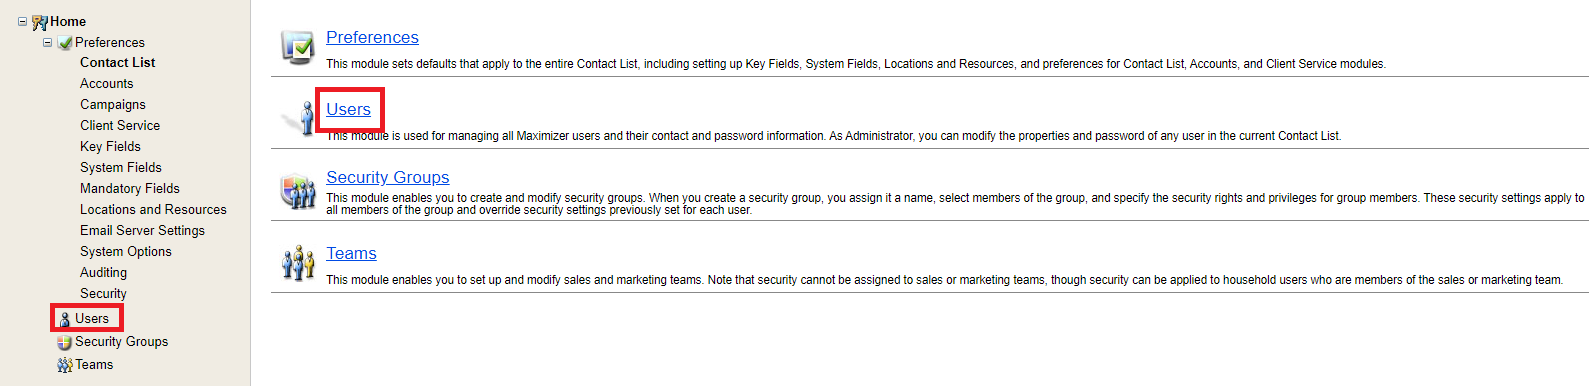The width and height of the screenshot is (1591, 388).
Task: Click the Teams icon in sidebar tree
Action: click(x=65, y=365)
